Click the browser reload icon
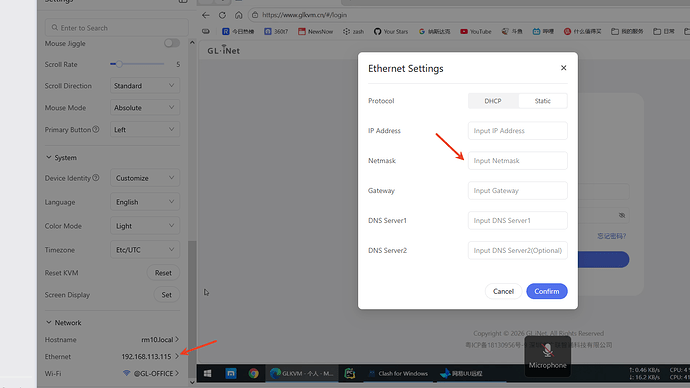690x388 pixels. click(222, 15)
